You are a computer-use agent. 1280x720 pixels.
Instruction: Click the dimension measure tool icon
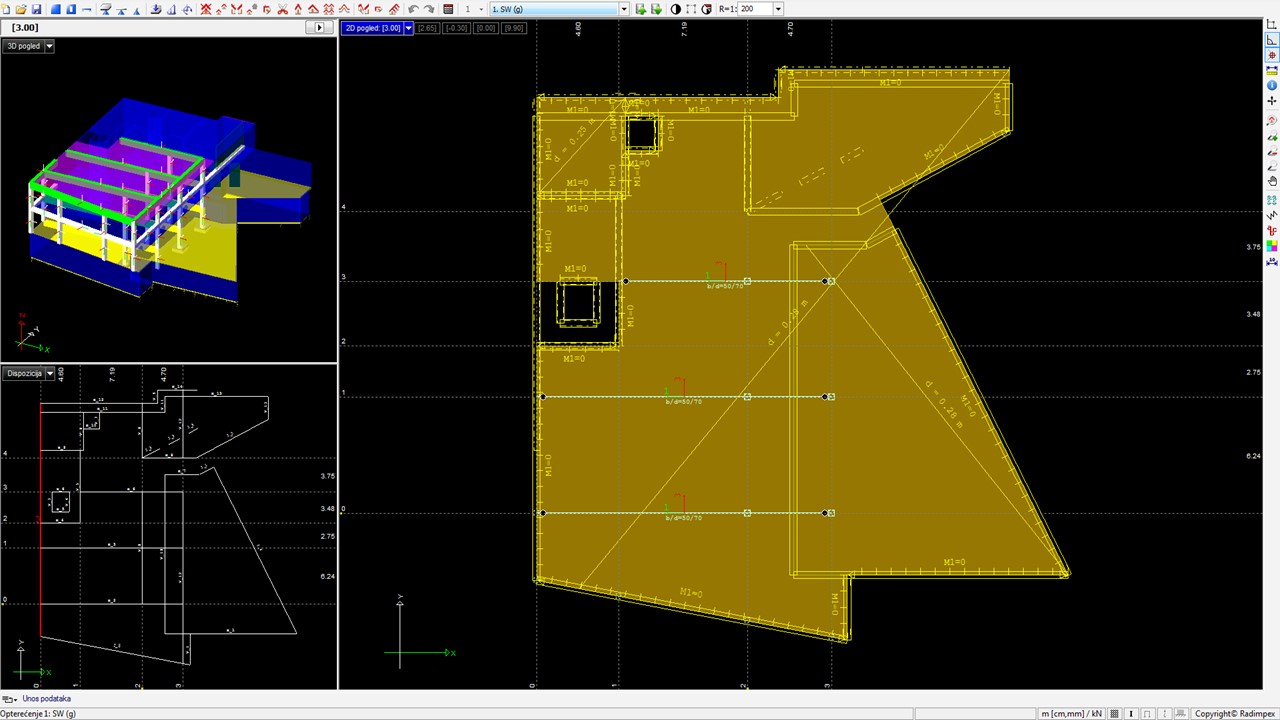(1272, 70)
